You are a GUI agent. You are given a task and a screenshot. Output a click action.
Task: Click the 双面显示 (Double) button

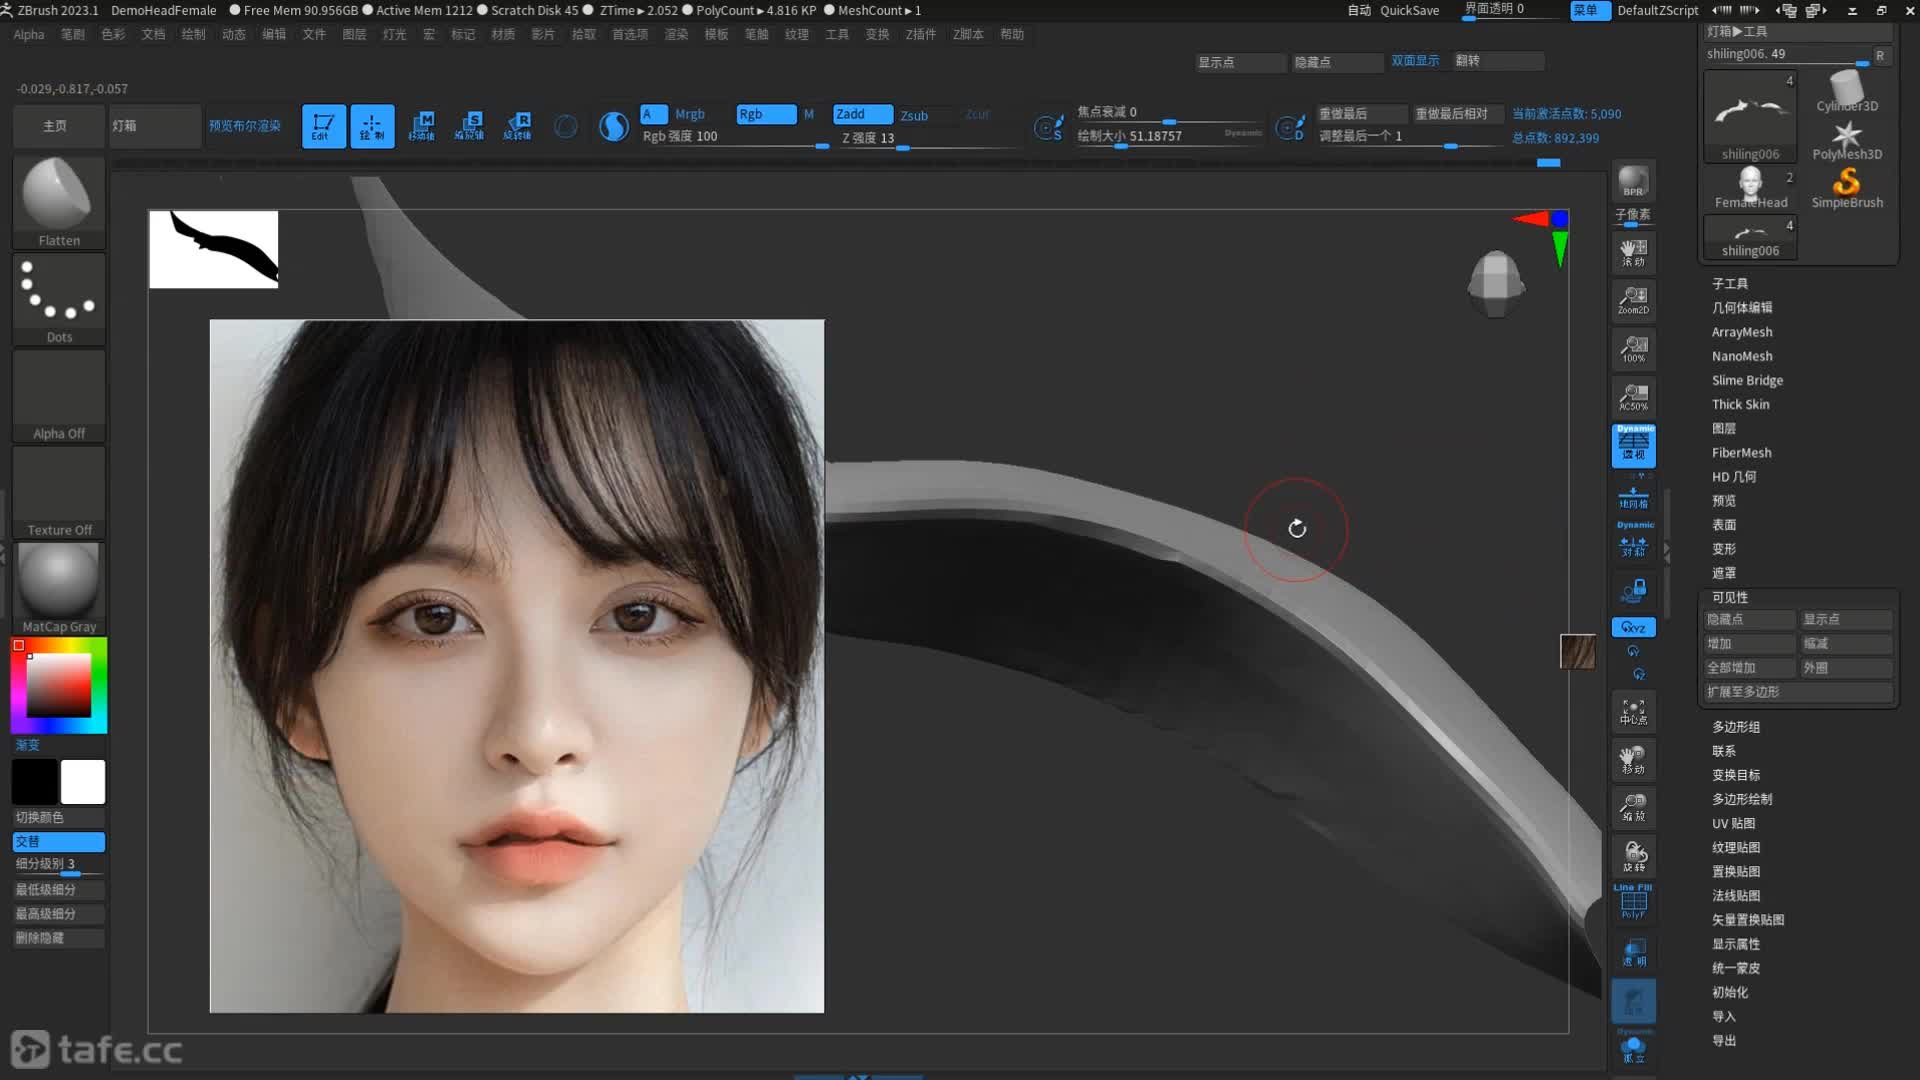[1415, 61]
